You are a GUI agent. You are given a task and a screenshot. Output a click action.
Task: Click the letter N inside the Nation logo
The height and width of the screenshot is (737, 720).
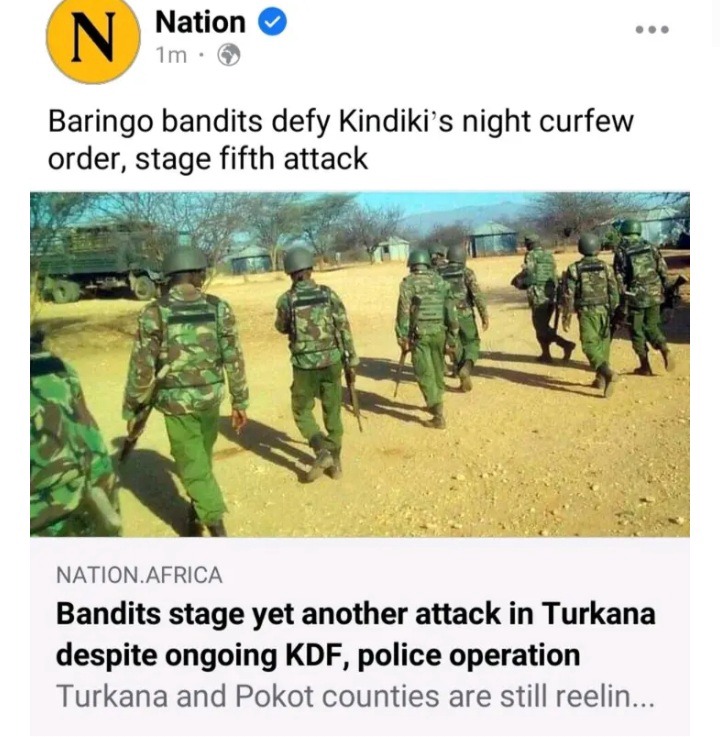(x=93, y=39)
